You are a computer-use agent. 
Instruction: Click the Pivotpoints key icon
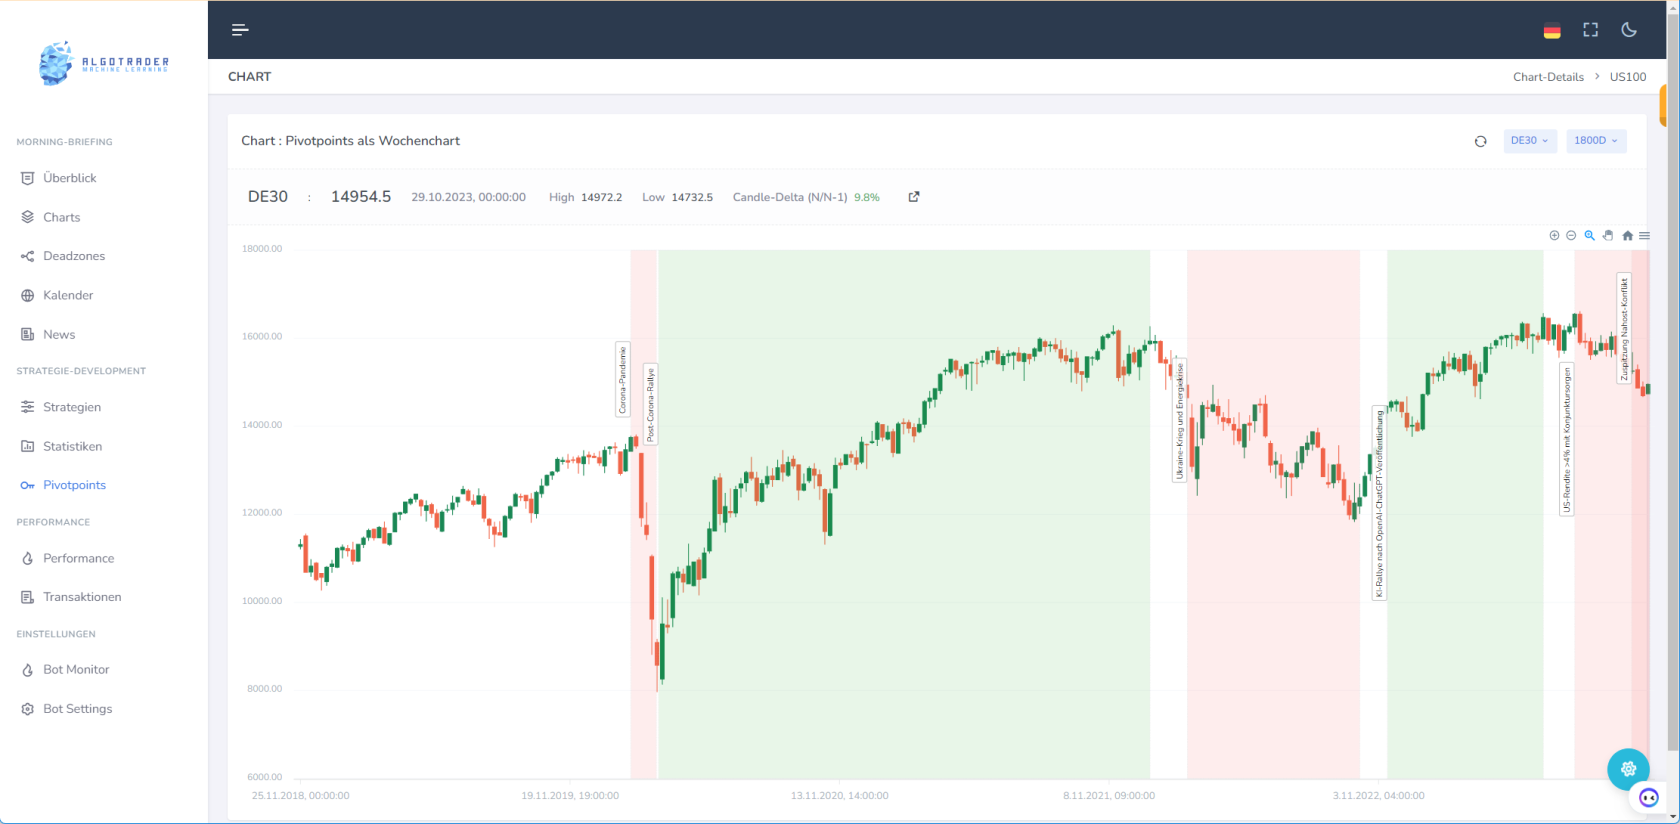coord(27,485)
